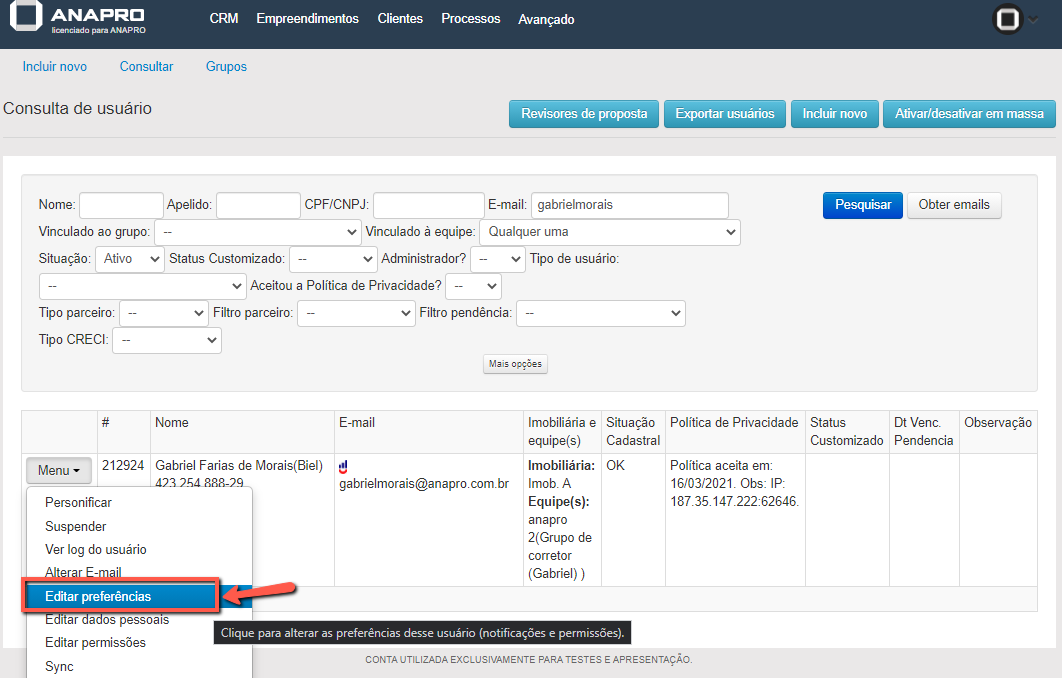The image size is (1062, 678).
Task: Click the ANAPRO logo icon
Action: [27, 19]
